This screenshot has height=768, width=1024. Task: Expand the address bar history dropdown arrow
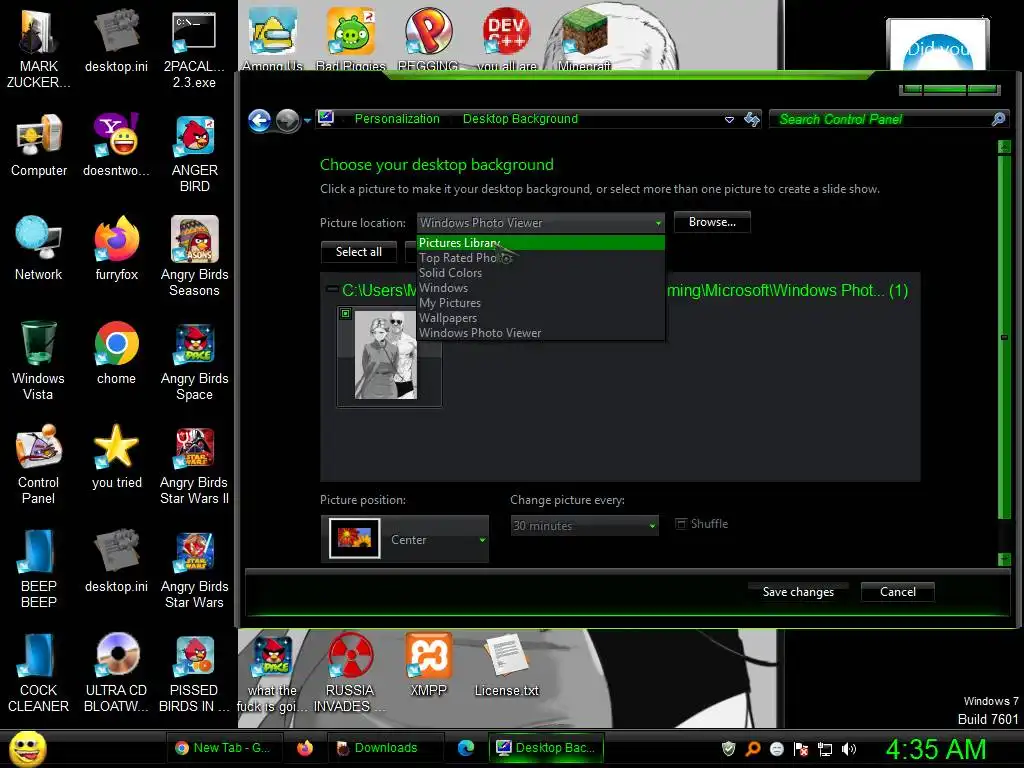729,120
